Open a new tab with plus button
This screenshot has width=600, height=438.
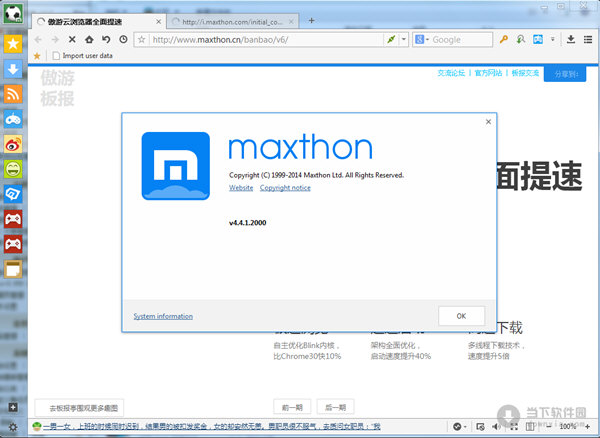click(311, 21)
